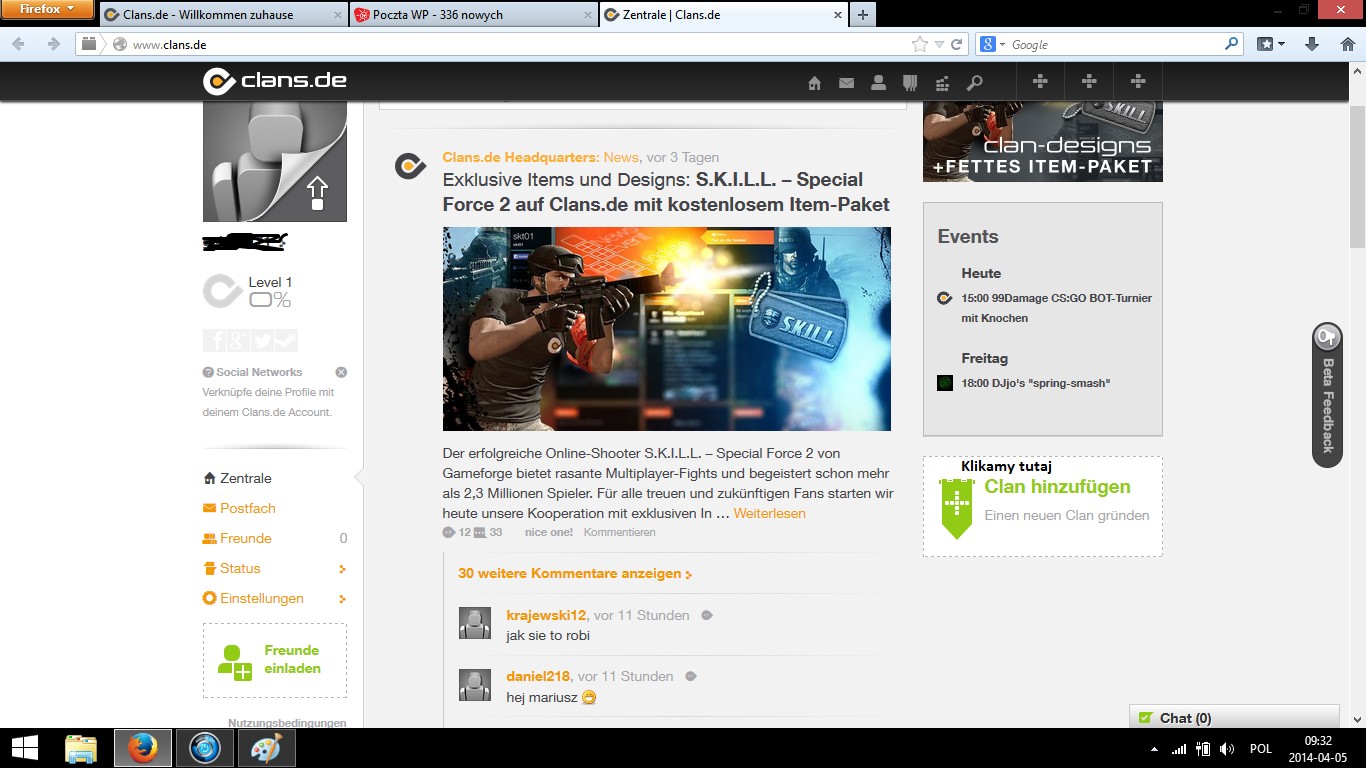Click the Twitter social network icon
Screen dimensions: 1366x768
click(x=262, y=340)
